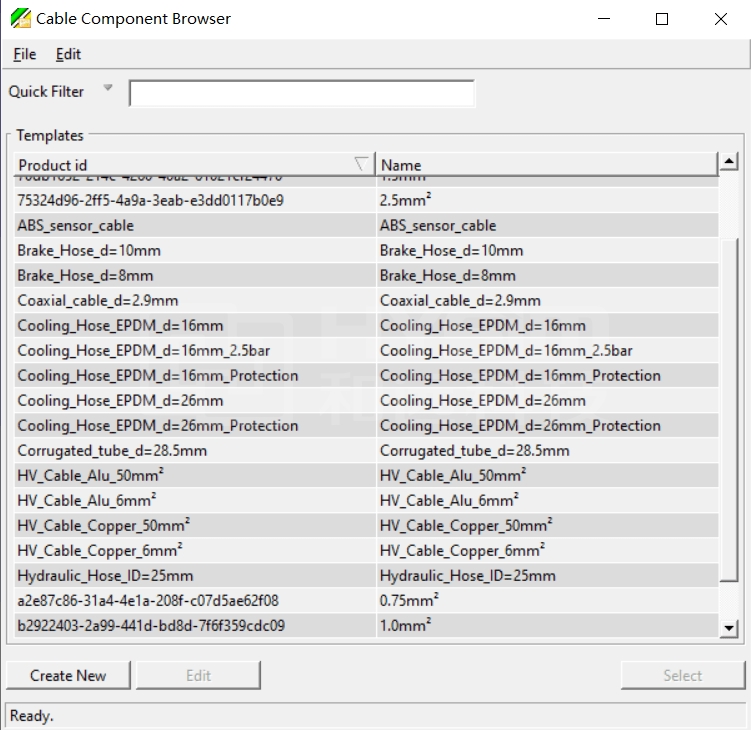Select Coaxial_cable_d=2.9mm name cell
The width and height of the screenshot is (751, 730).
pyautogui.click(x=547, y=300)
